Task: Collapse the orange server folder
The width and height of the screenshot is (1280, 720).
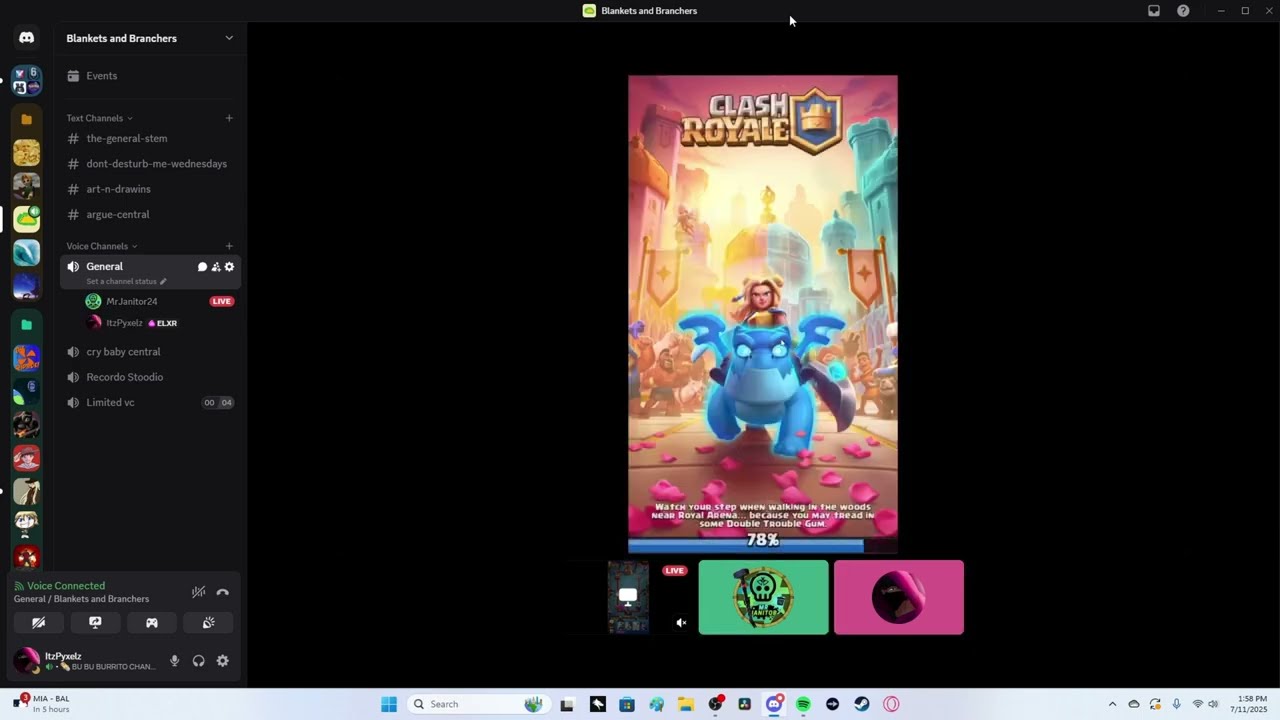Action: point(27,119)
